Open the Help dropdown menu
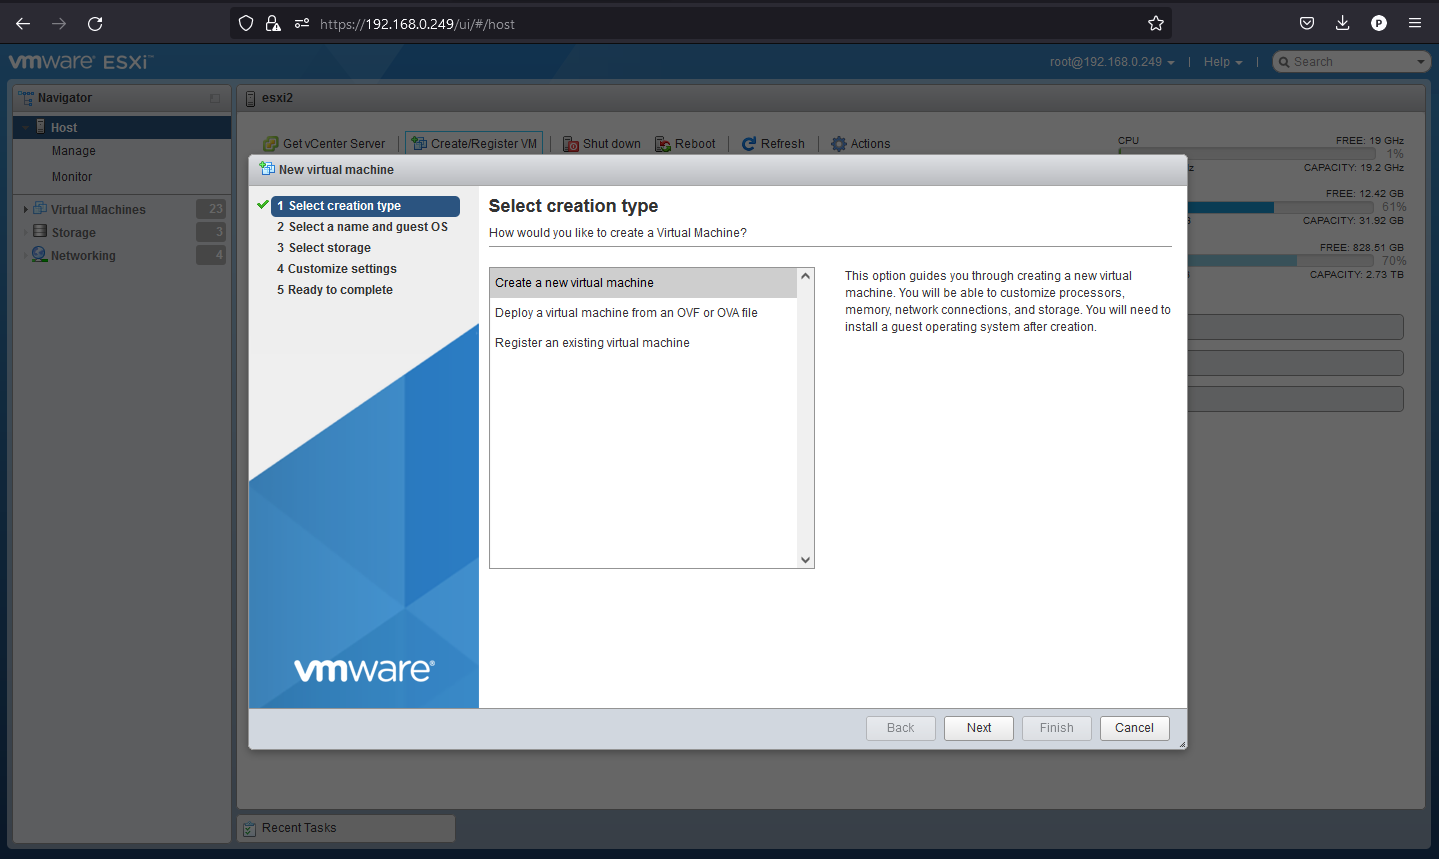Image resolution: width=1439 pixels, height=859 pixels. coord(1223,62)
